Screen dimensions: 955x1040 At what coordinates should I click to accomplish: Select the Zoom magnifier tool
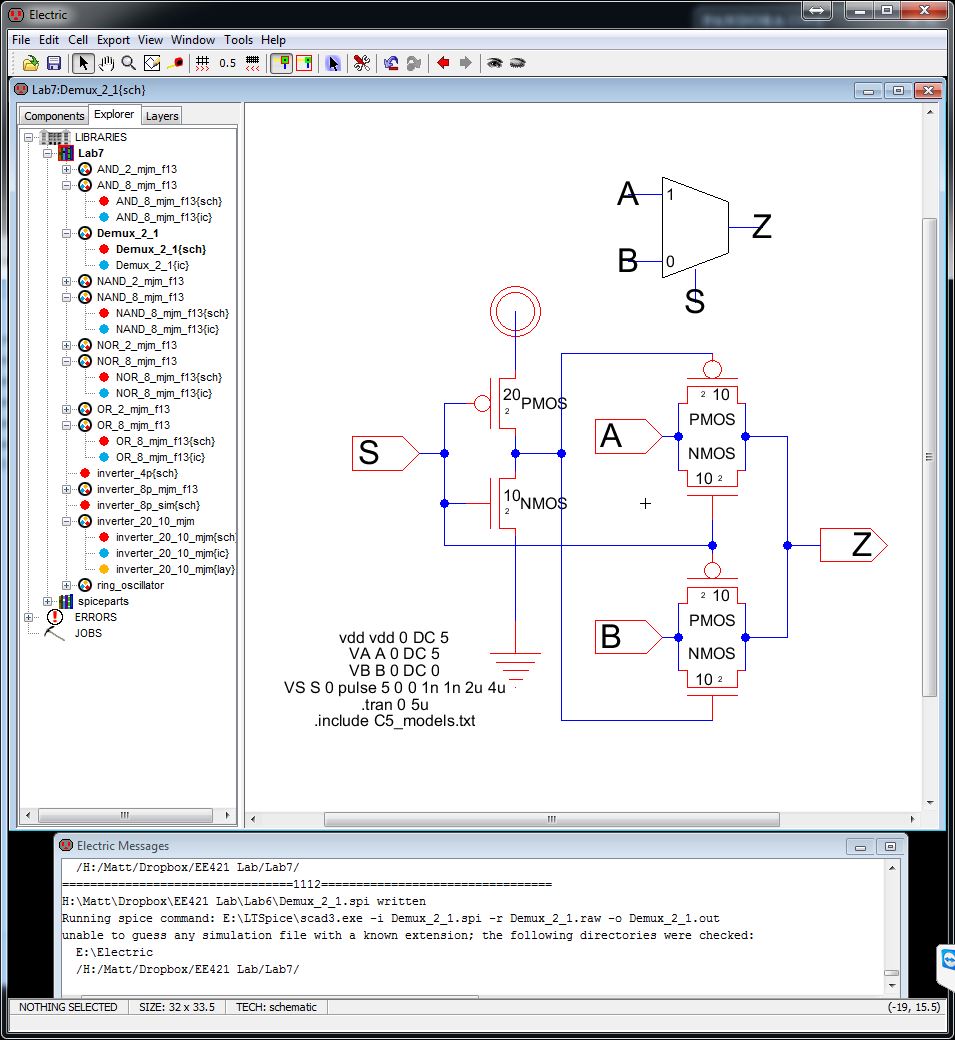tap(129, 63)
